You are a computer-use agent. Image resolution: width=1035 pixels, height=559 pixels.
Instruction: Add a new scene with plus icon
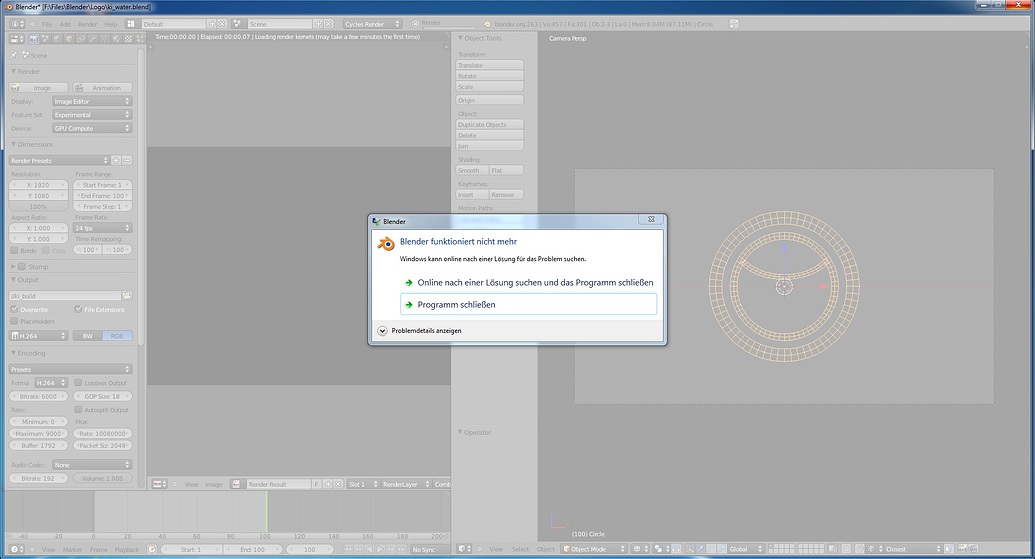point(318,24)
